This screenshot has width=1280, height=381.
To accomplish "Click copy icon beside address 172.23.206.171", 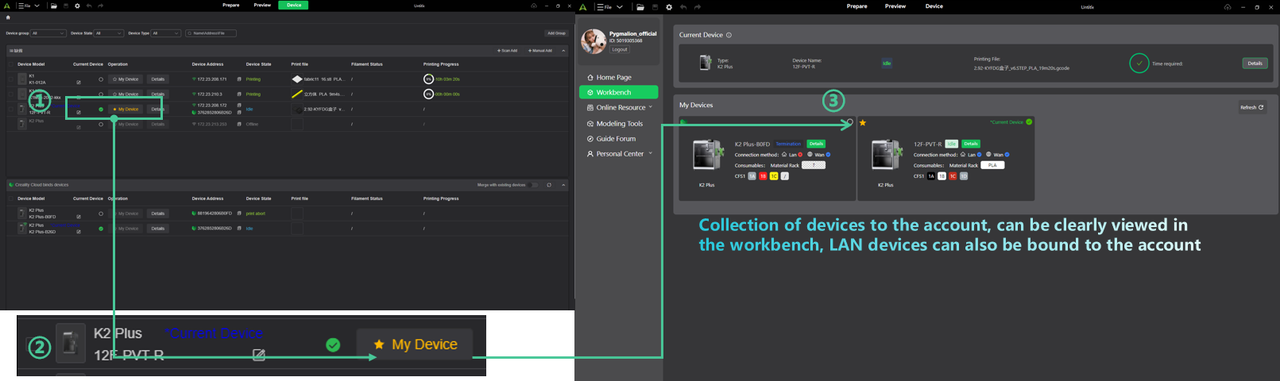I will 239,79.
